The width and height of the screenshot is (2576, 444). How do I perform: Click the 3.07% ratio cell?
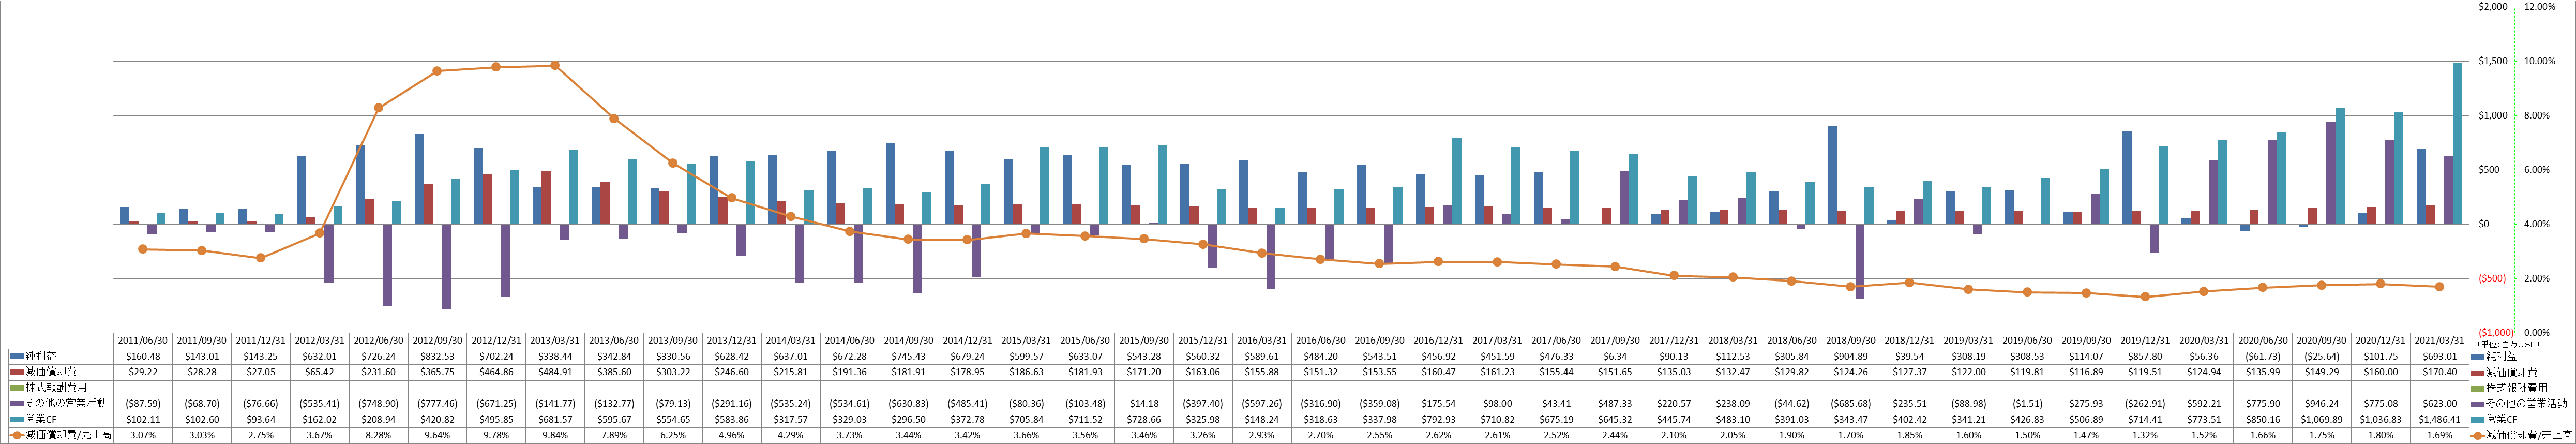143,435
